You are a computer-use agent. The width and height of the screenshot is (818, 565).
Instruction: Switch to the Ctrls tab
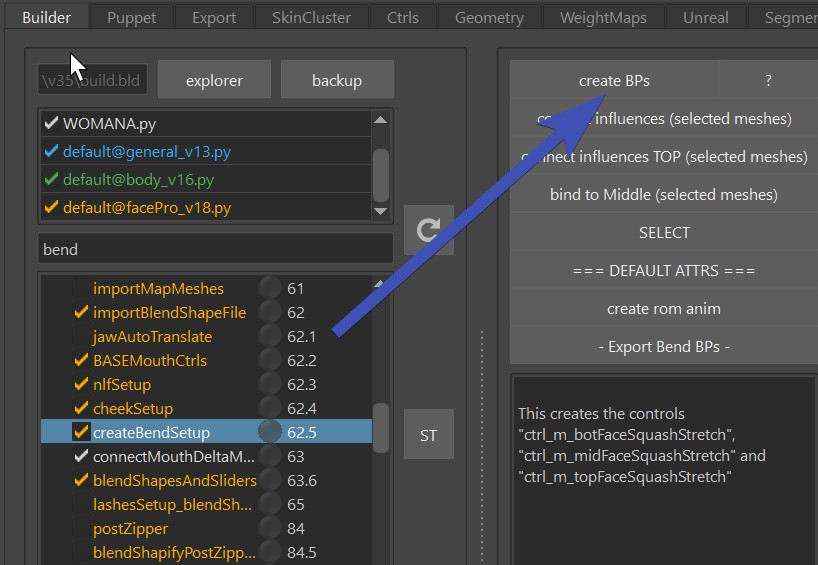(x=403, y=17)
